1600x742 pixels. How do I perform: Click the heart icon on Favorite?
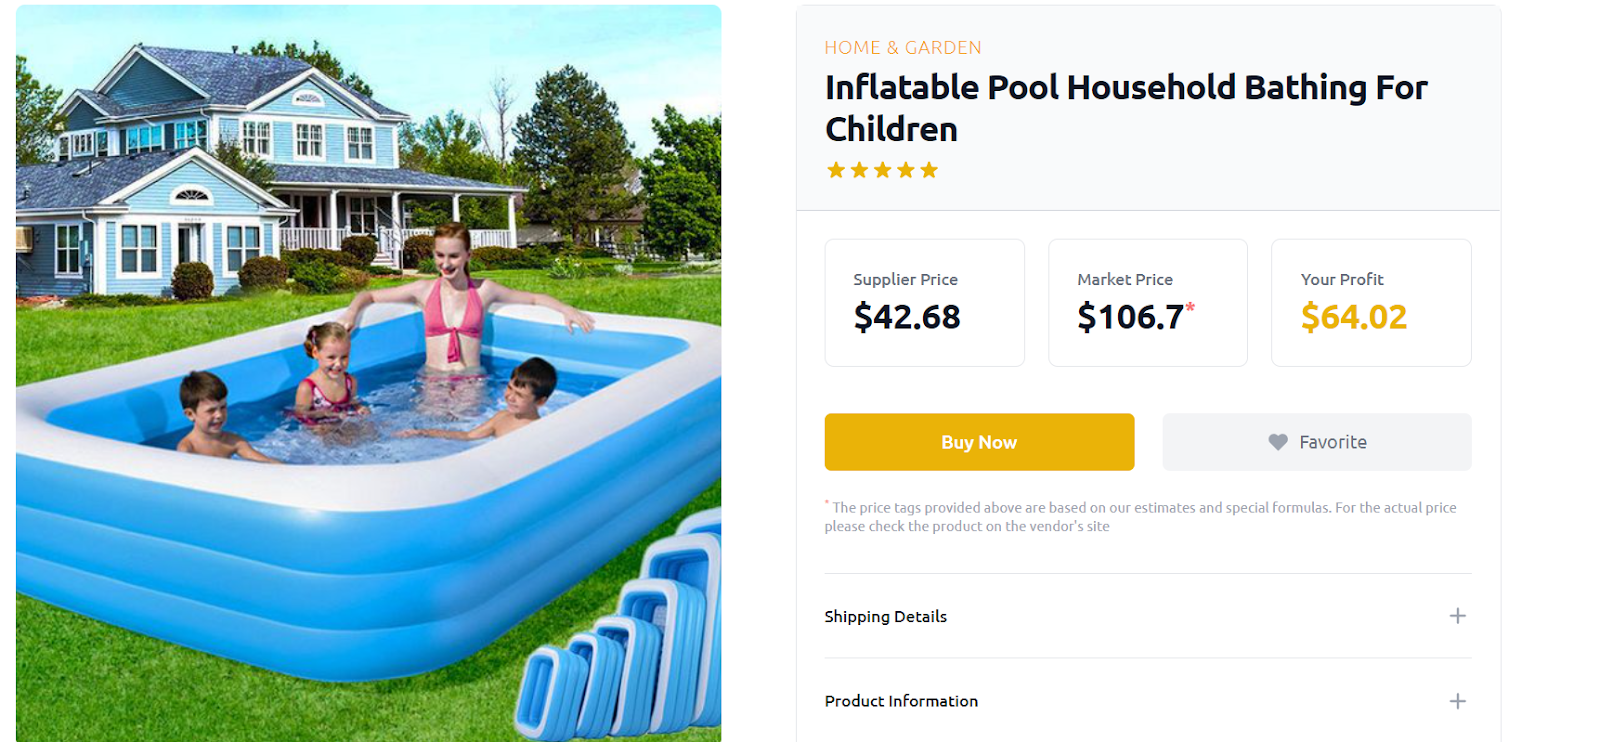pos(1278,442)
